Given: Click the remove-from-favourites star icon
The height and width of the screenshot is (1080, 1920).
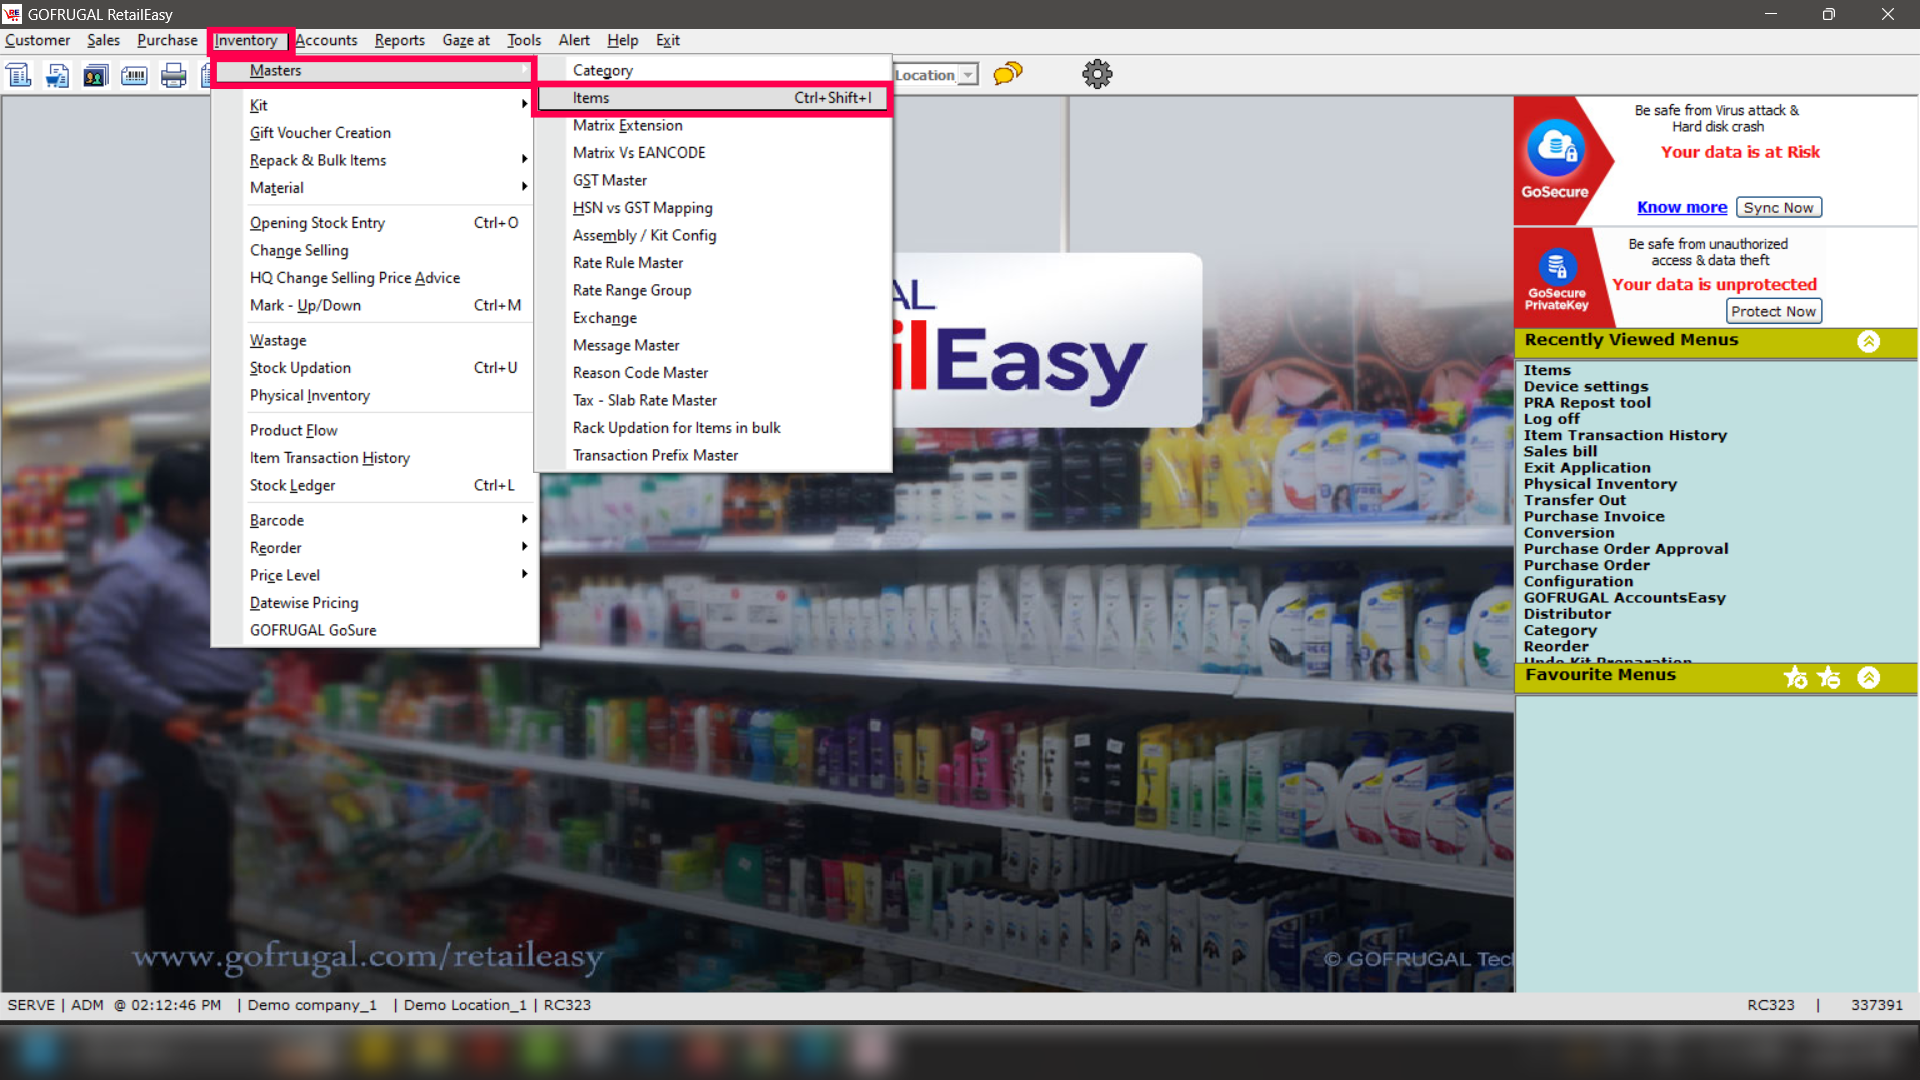Looking at the screenshot, I should [x=1829, y=678].
